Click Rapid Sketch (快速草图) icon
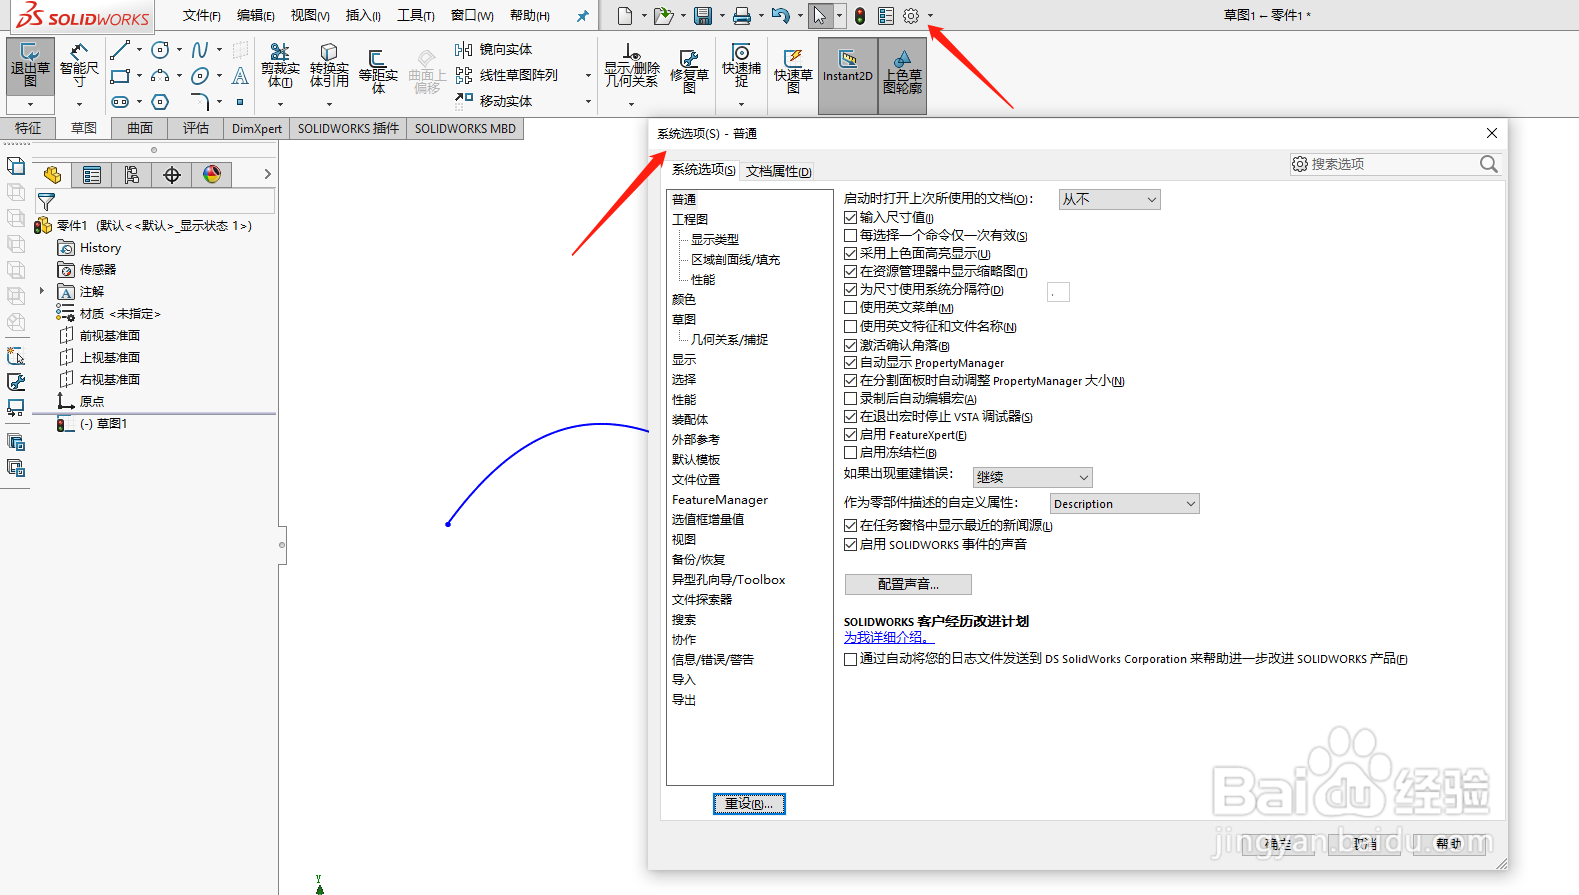Viewport: 1579px width, 895px height. (793, 71)
